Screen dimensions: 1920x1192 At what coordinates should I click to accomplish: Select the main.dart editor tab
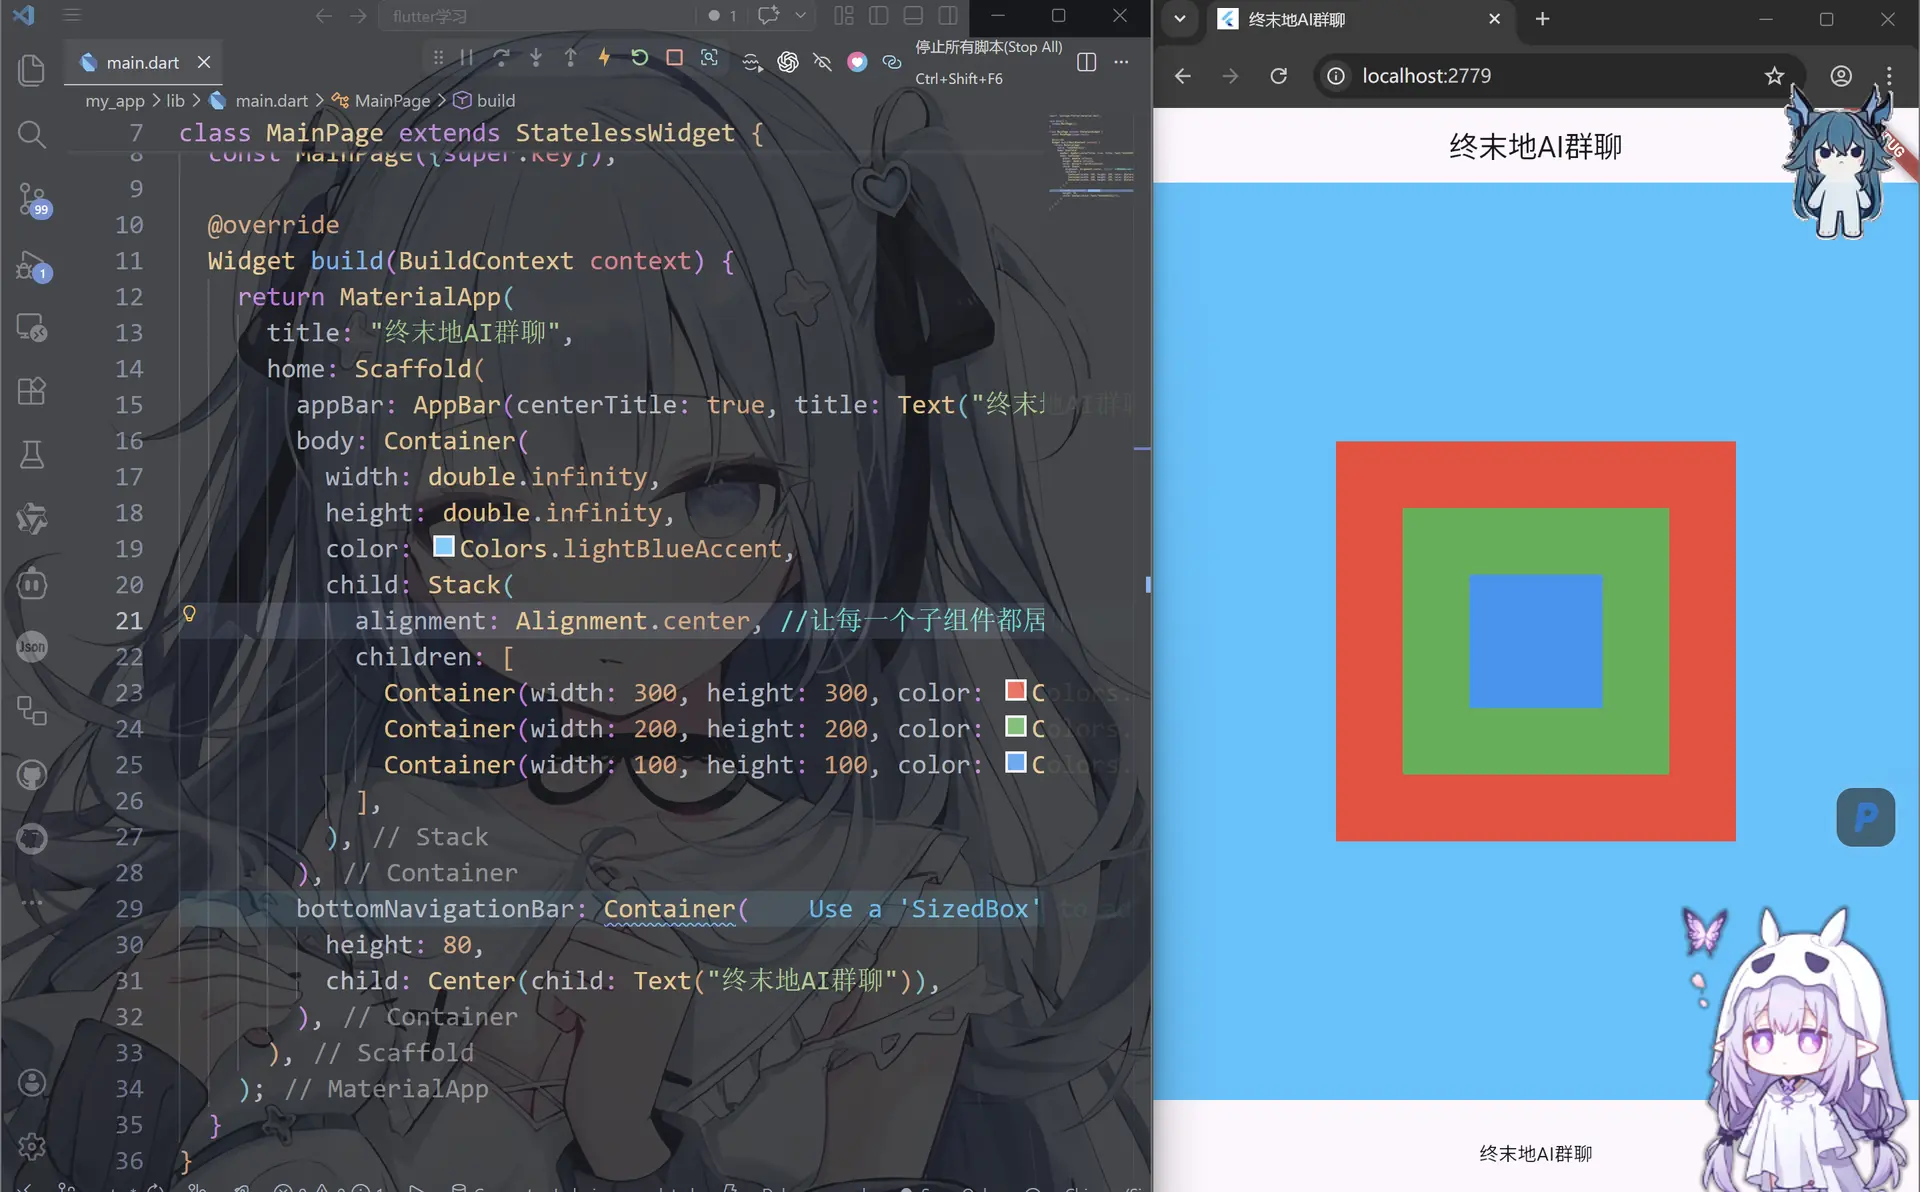(x=143, y=62)
